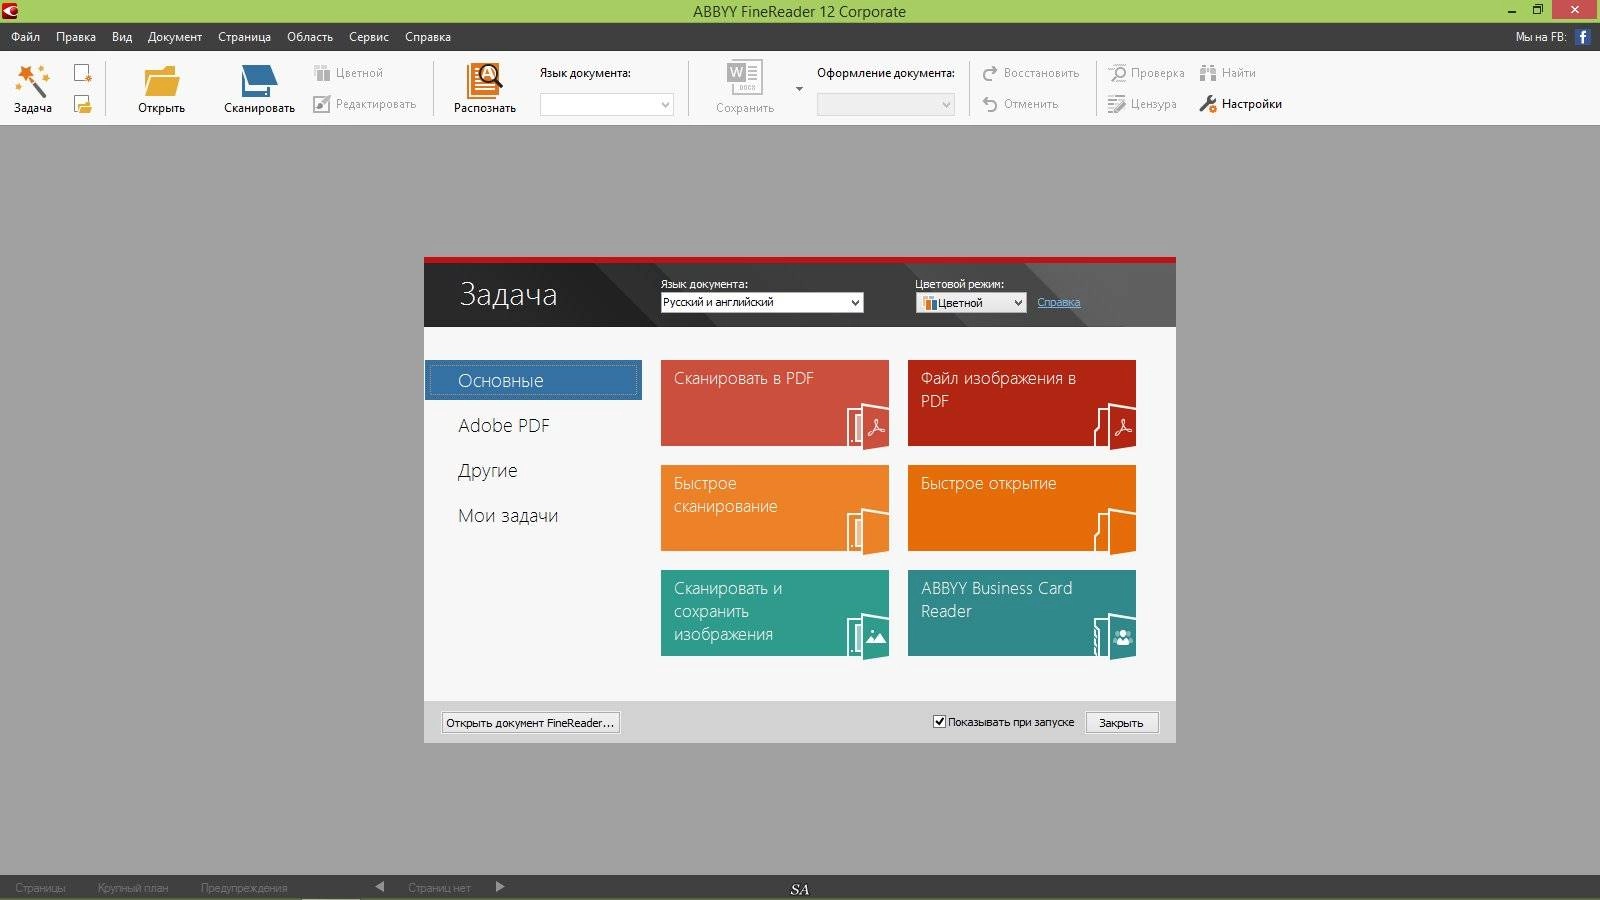Switch to the Крупный план bottom tab
The height and width of the screenshot is (900, 1600).
coord(133,887)
